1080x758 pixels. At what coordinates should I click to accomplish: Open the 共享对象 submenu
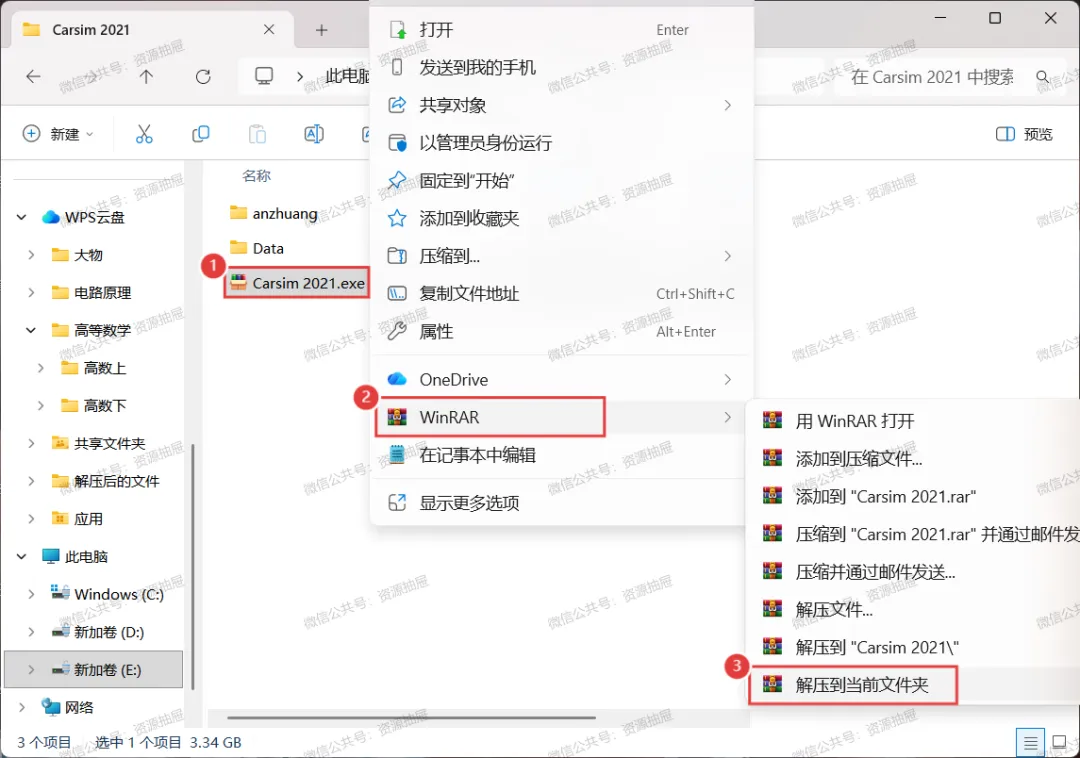point(561,105)
